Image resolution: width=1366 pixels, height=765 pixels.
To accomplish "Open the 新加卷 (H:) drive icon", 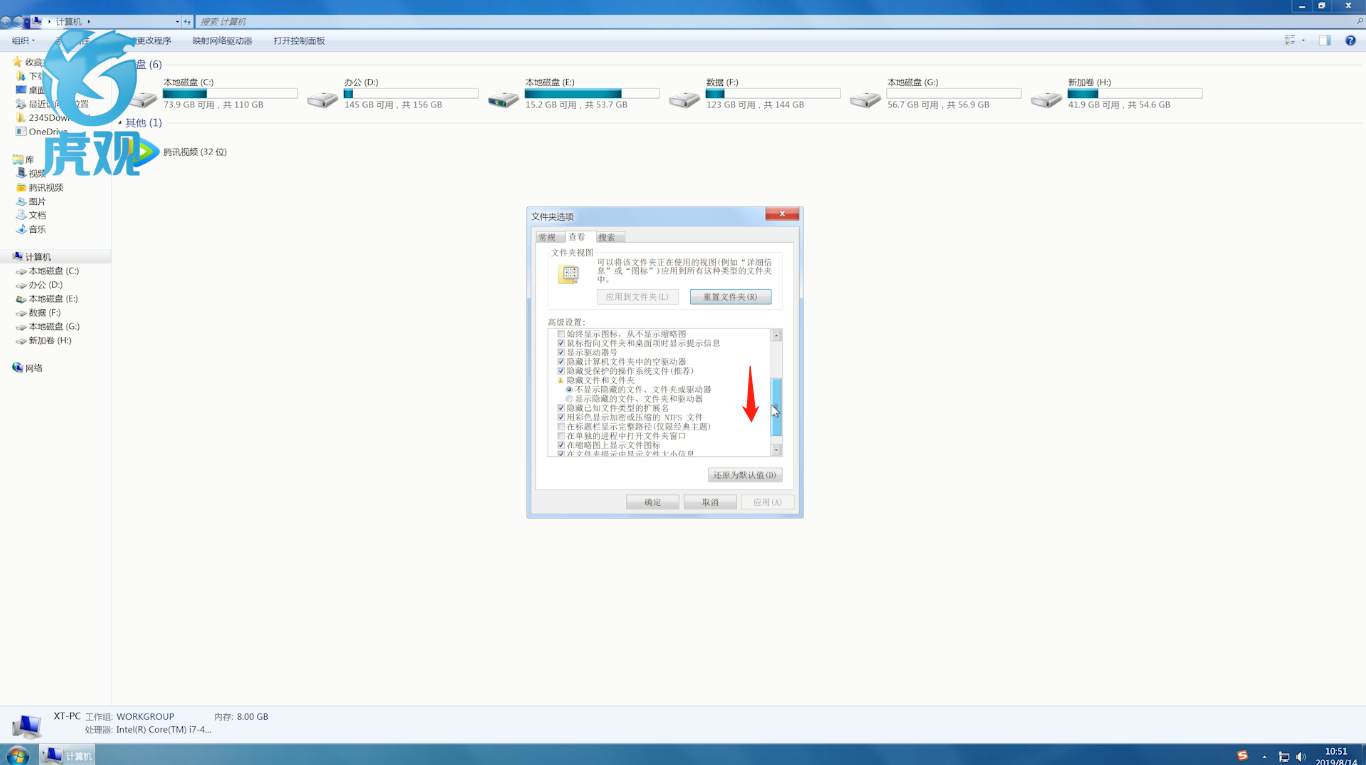I will (x=1046, y=99).
